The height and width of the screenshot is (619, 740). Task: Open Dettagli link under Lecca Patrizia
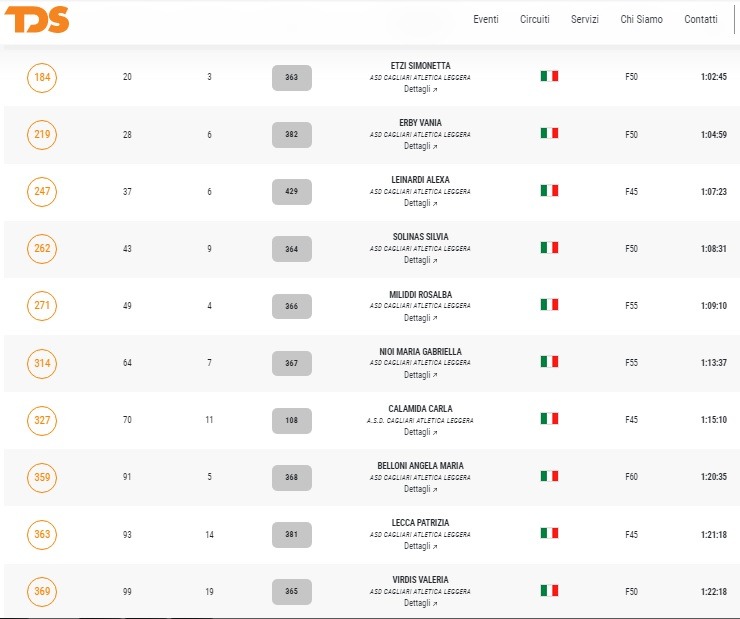tap(420, 546)
